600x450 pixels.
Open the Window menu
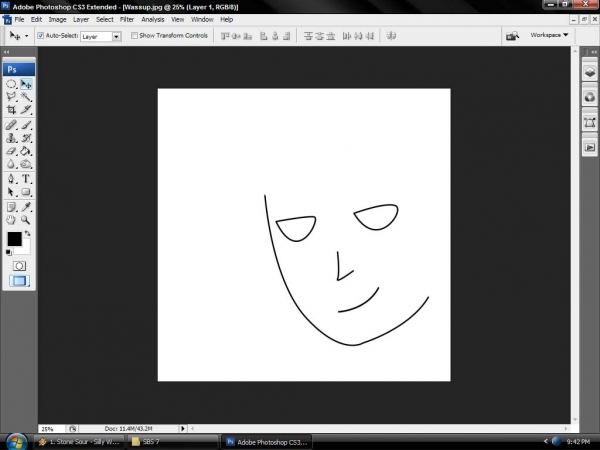[x=202, y=20]
